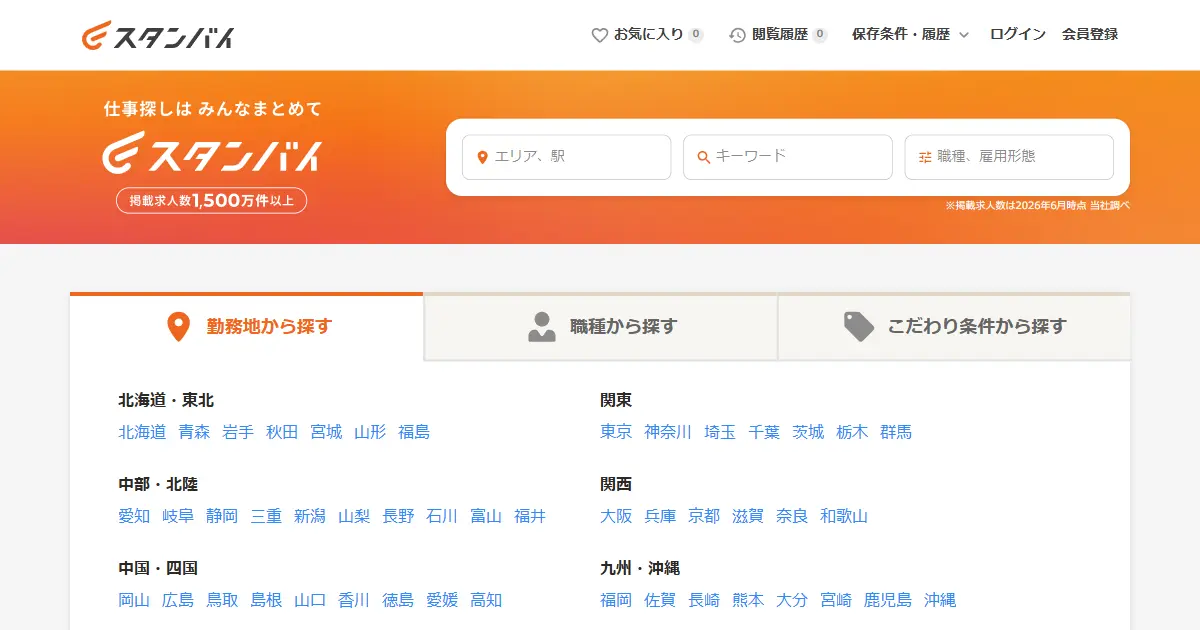Select 鹿児島 prefecture link
This screenshot has height=630, width=1200.
click(x=888, y=600)
